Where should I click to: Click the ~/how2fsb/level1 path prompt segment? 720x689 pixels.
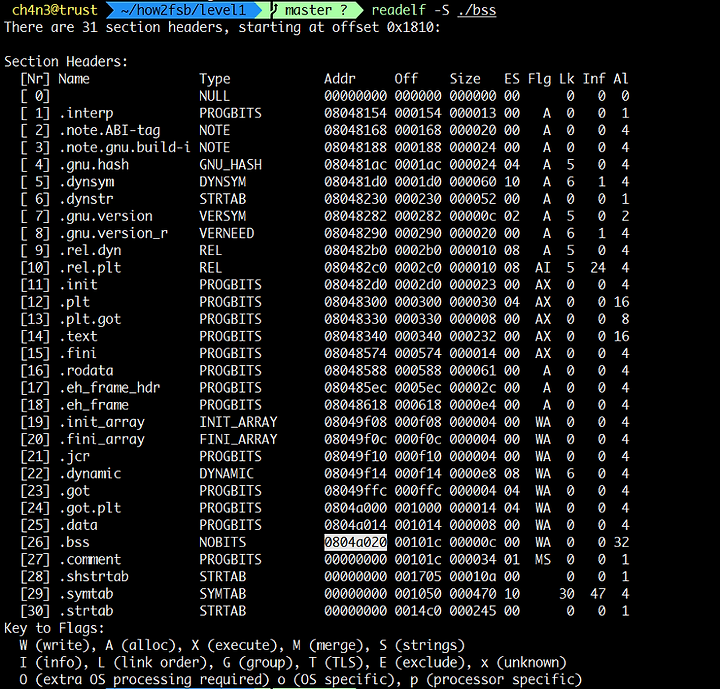(183, 10)
